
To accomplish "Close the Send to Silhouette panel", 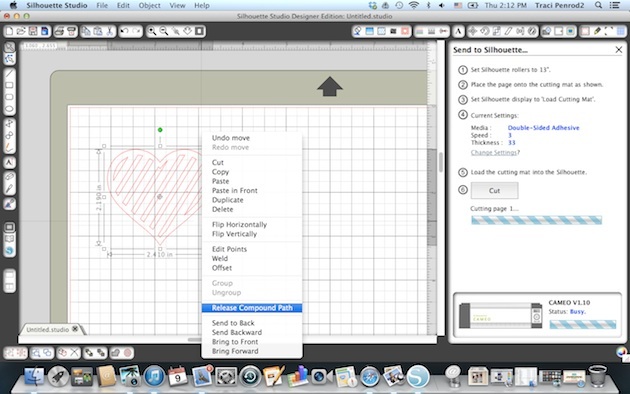I will click(619, 50).
